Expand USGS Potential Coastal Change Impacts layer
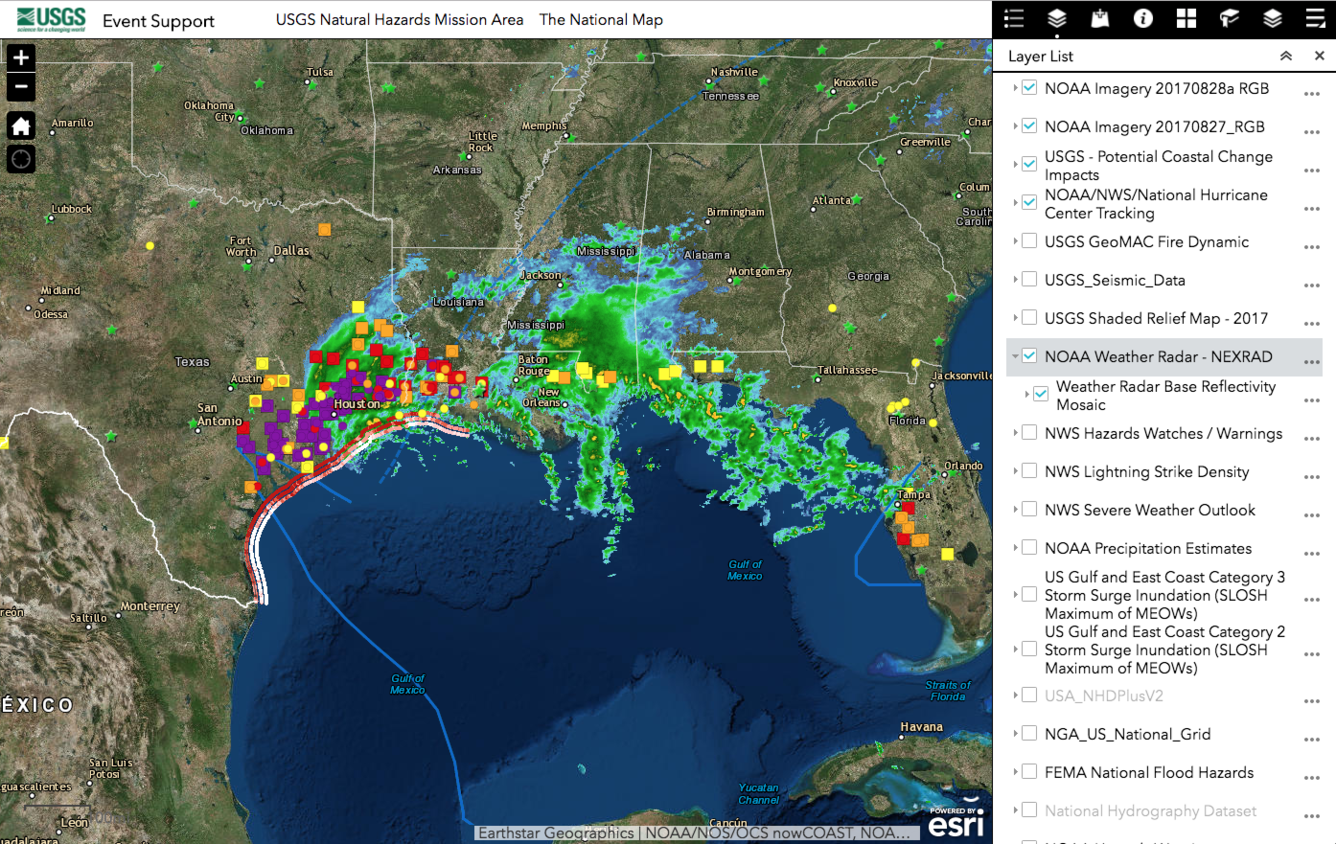The image size is (1336, 844). pyautogui.click(x=1015, y=164)
